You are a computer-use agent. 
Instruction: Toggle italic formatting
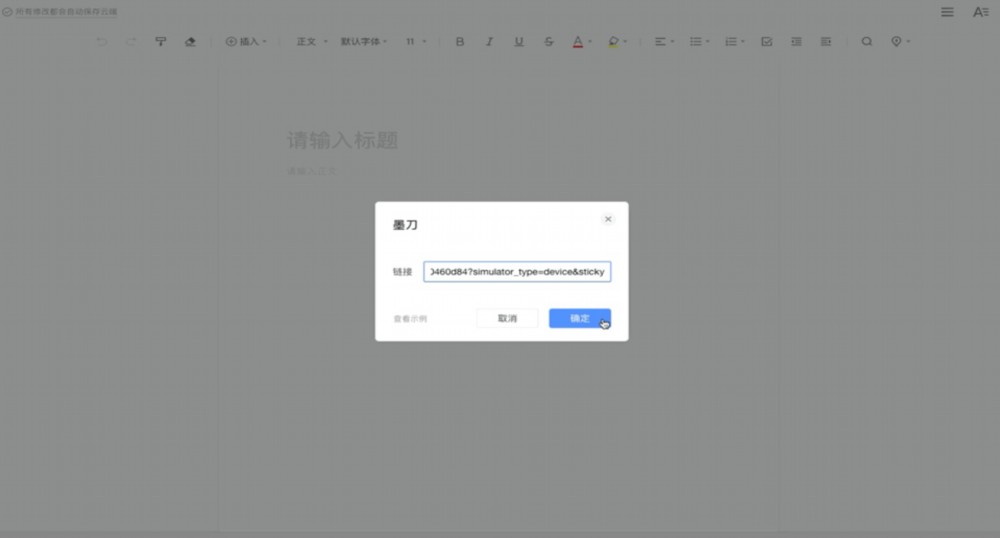click(489, 41)
